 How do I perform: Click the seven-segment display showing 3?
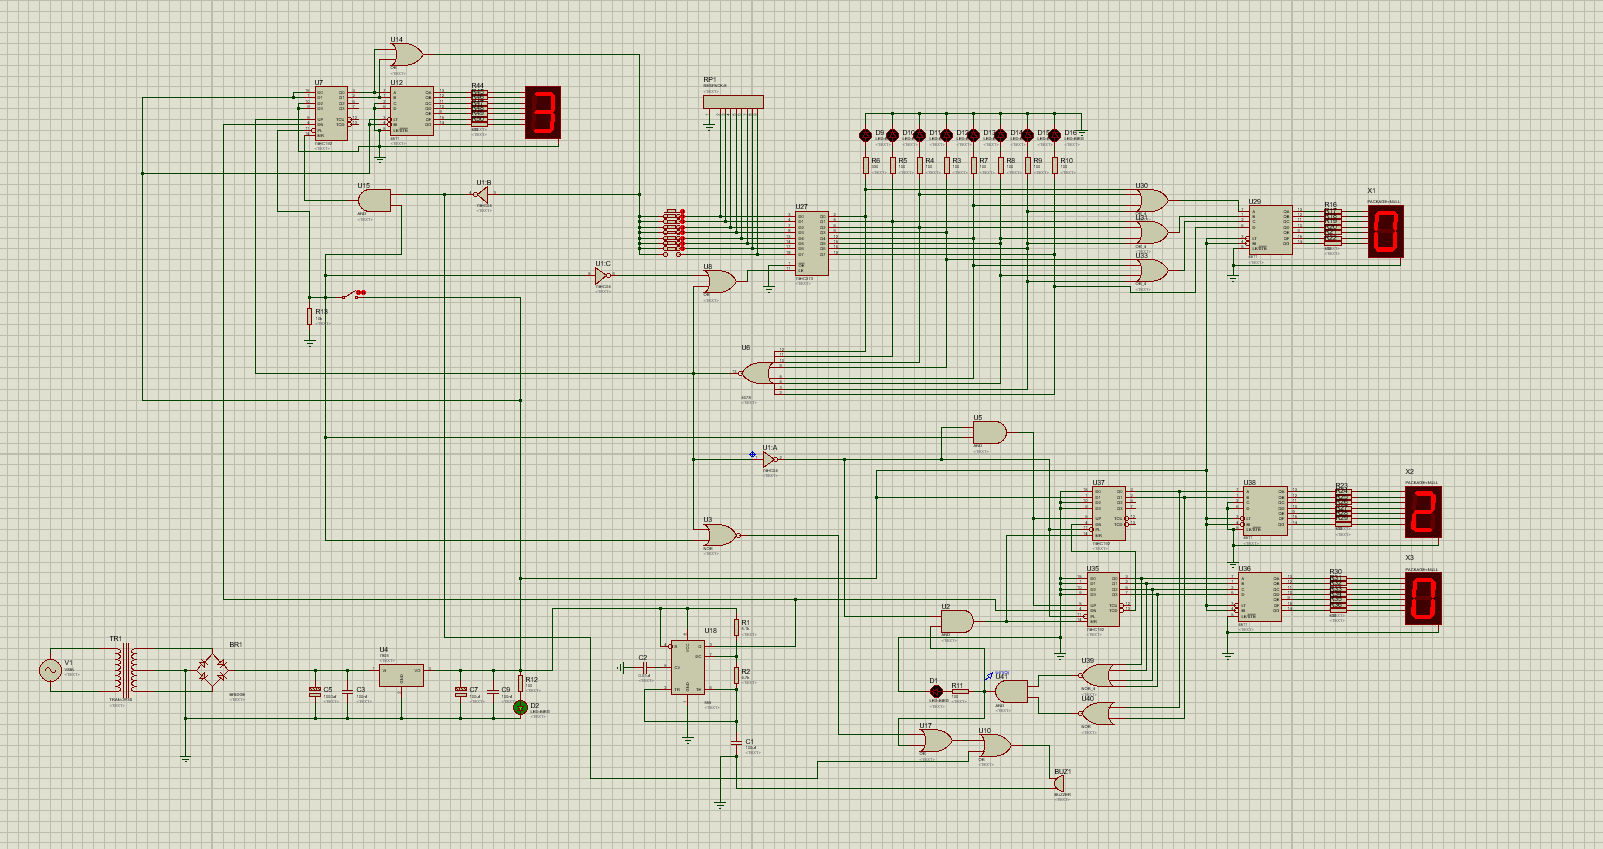[543, 112]
